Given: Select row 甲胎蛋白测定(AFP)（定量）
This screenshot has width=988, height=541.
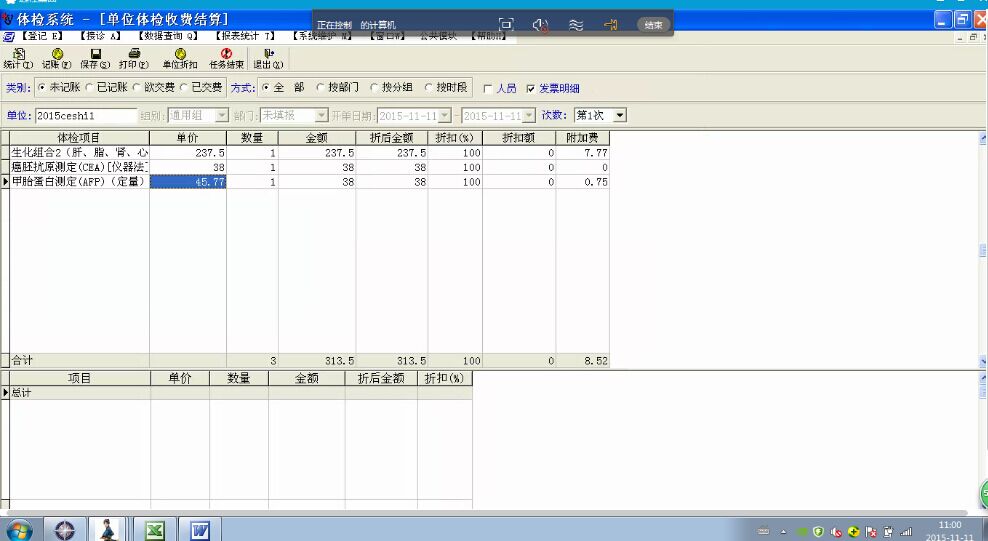Looking at the screenshot, I should (x=79, y=181).
